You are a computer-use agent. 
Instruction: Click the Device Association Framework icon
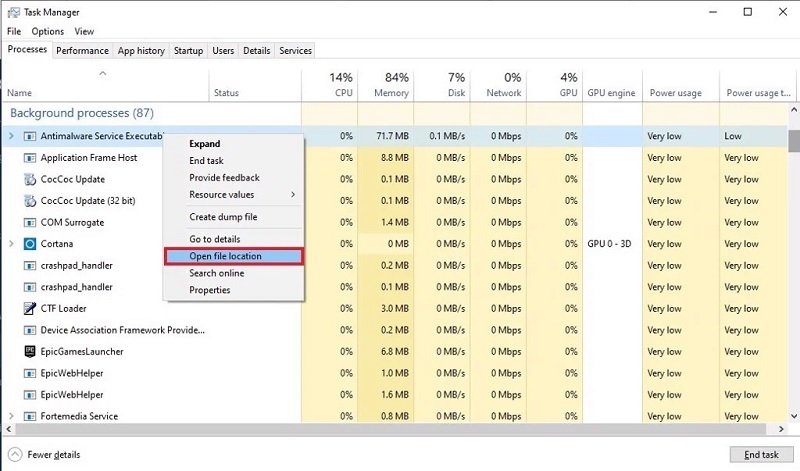[x=30, y=330]
